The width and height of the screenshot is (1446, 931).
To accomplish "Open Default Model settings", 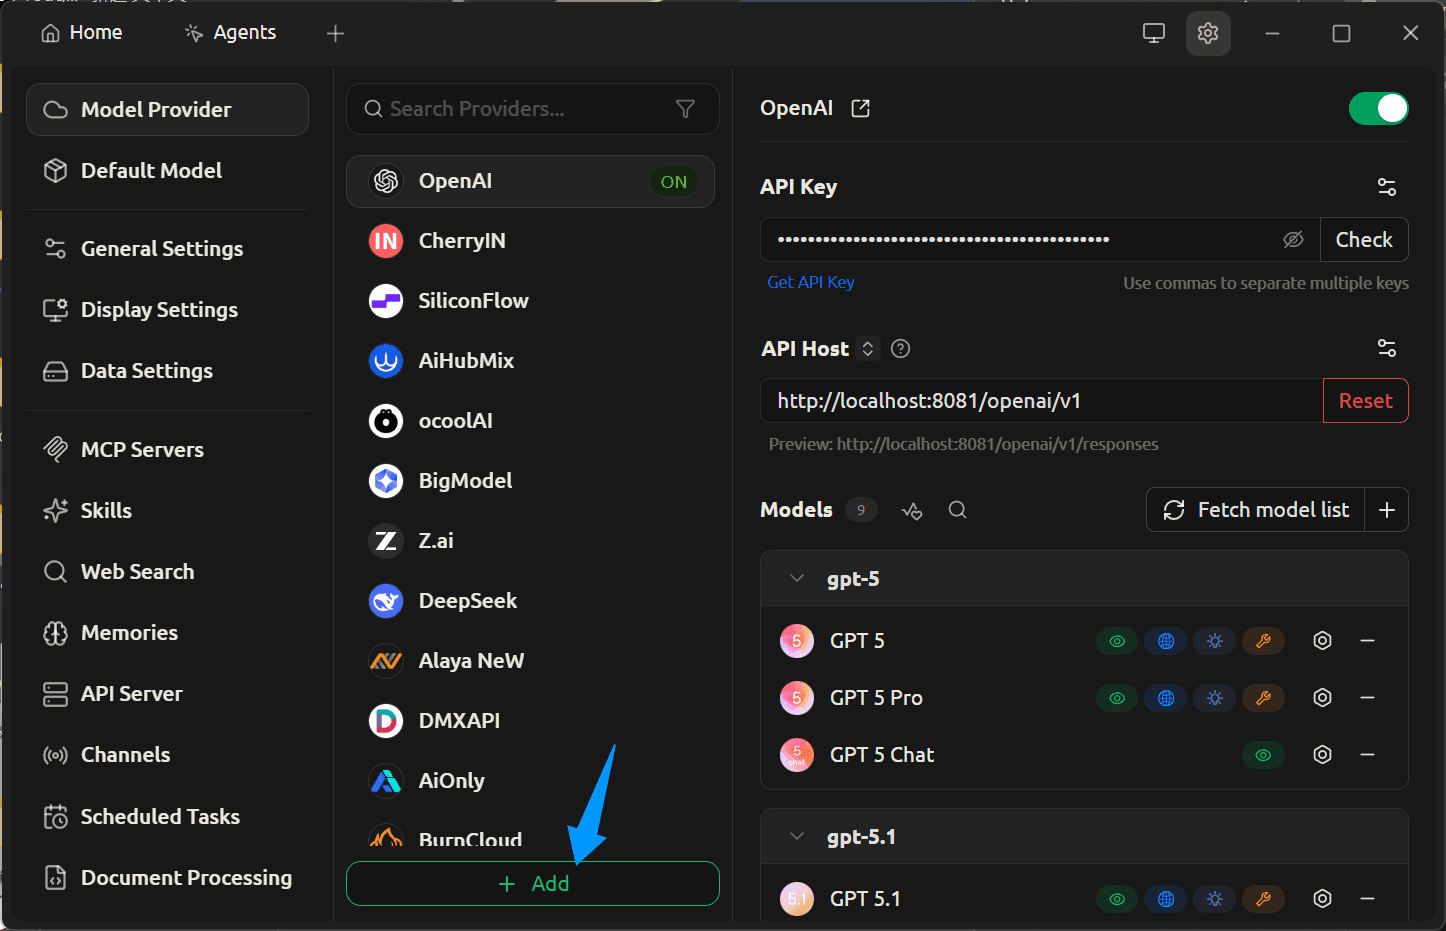I will pos(167,171).
